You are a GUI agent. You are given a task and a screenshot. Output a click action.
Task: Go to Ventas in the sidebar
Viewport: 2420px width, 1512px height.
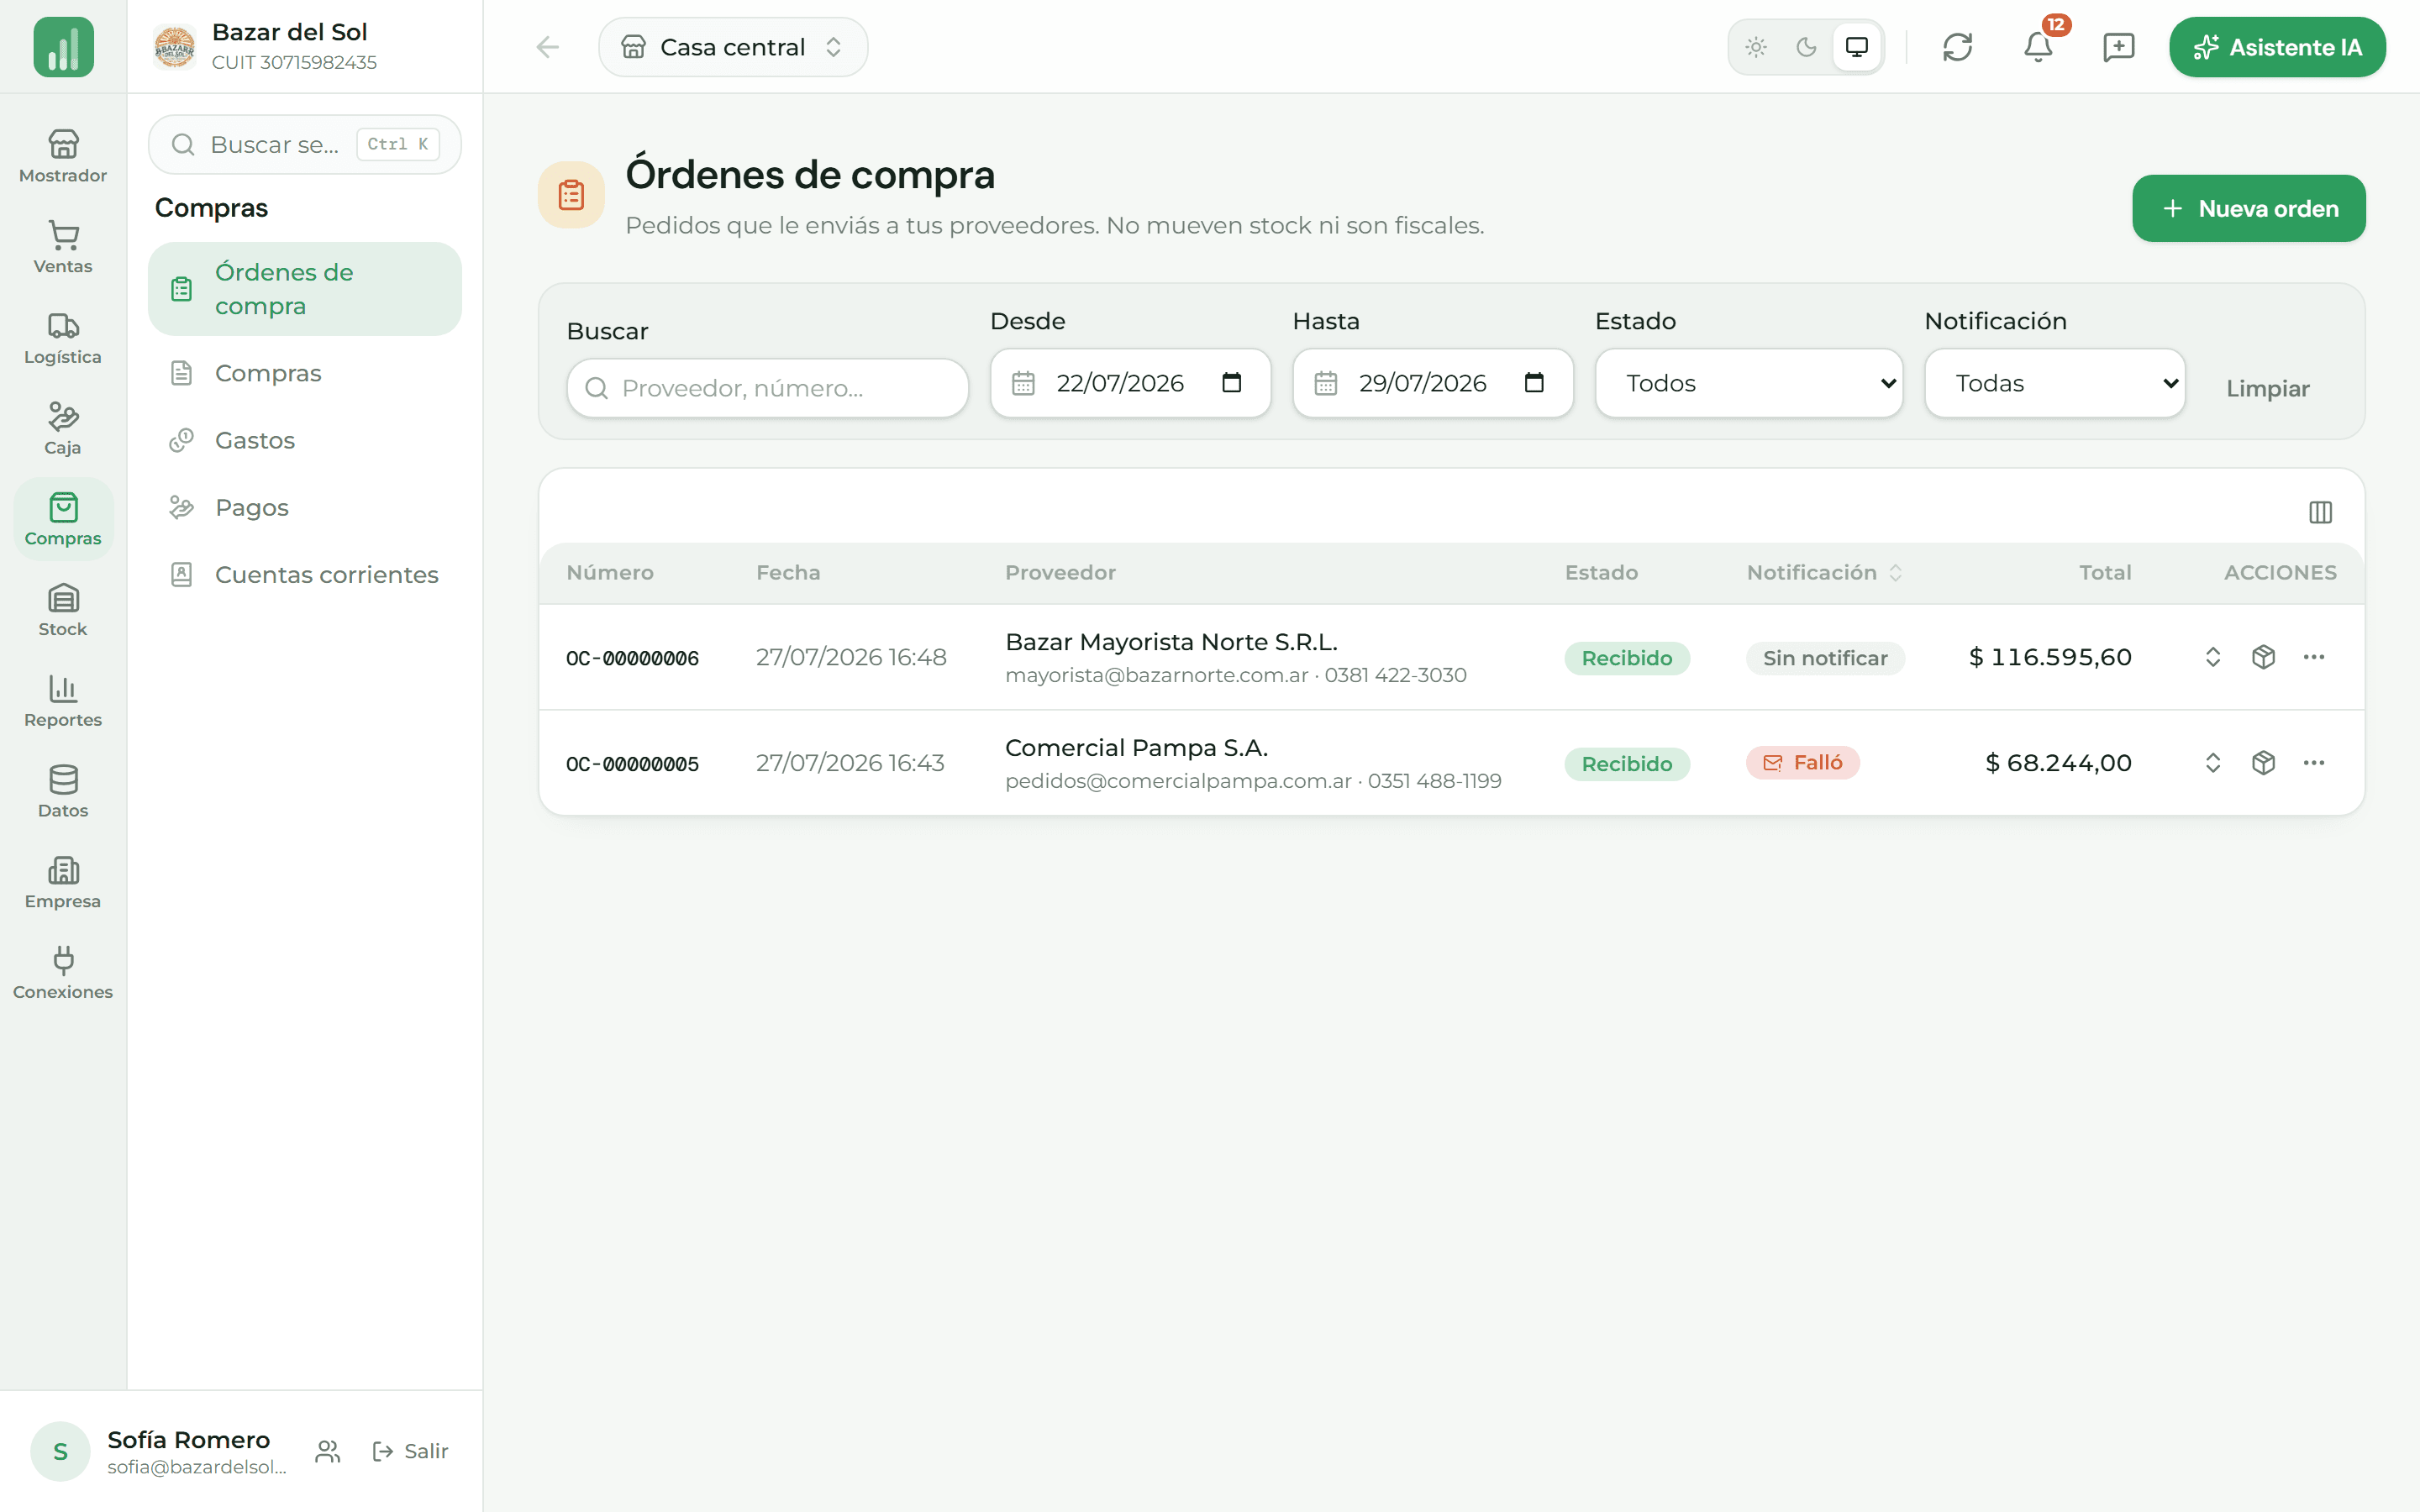coord(63,247)
